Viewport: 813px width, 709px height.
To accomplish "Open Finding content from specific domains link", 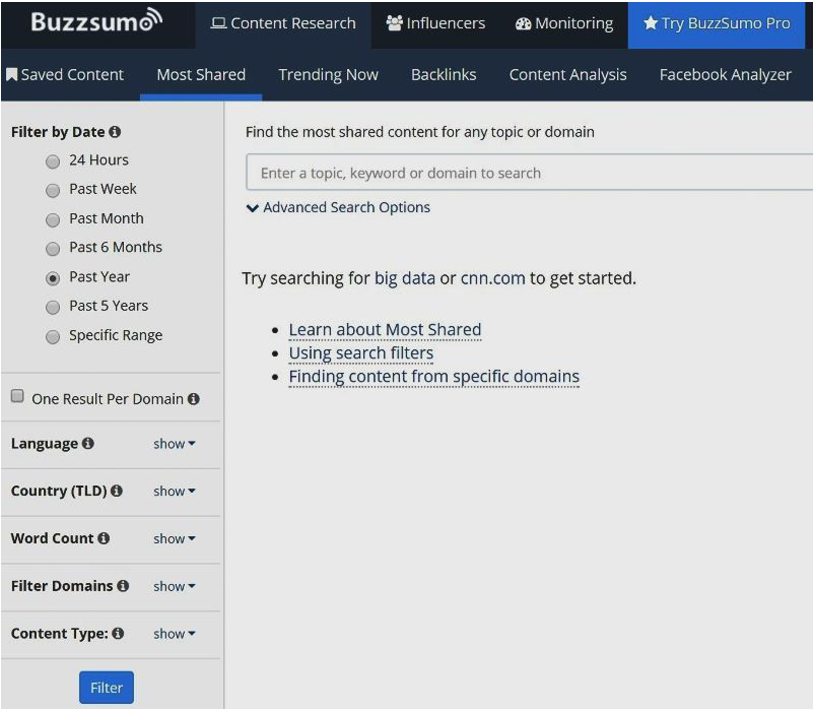I will pos(434,377).
